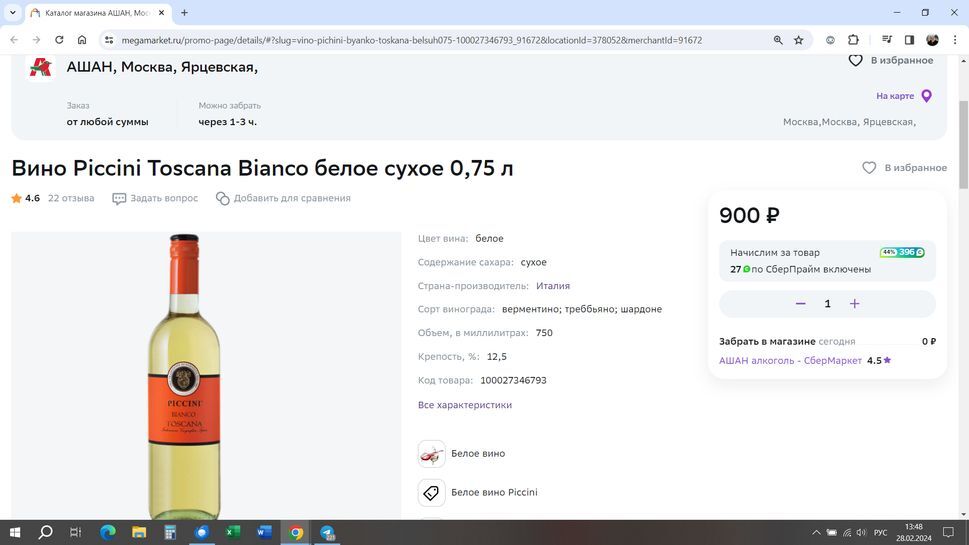The width and height of the screenshot is (969, 545).
Task: Open the site information icon in the address bar
Action: tap(109, 40)
